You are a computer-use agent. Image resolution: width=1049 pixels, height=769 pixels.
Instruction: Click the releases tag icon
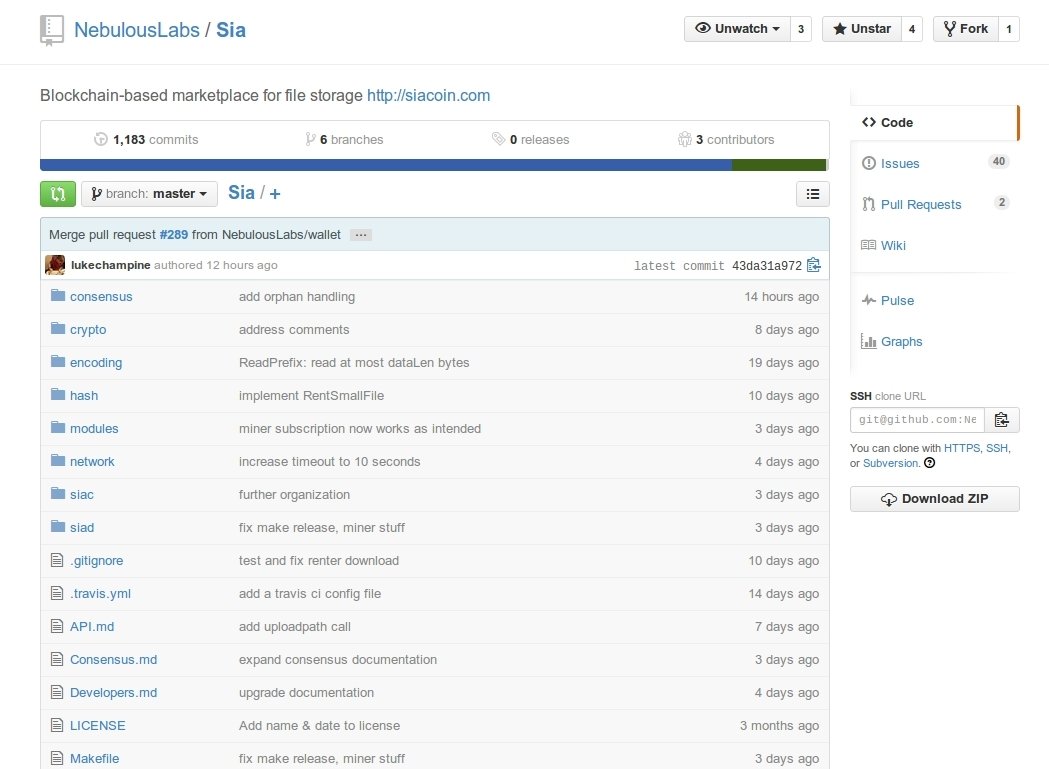pyautogui.click(x=498, y=139)
